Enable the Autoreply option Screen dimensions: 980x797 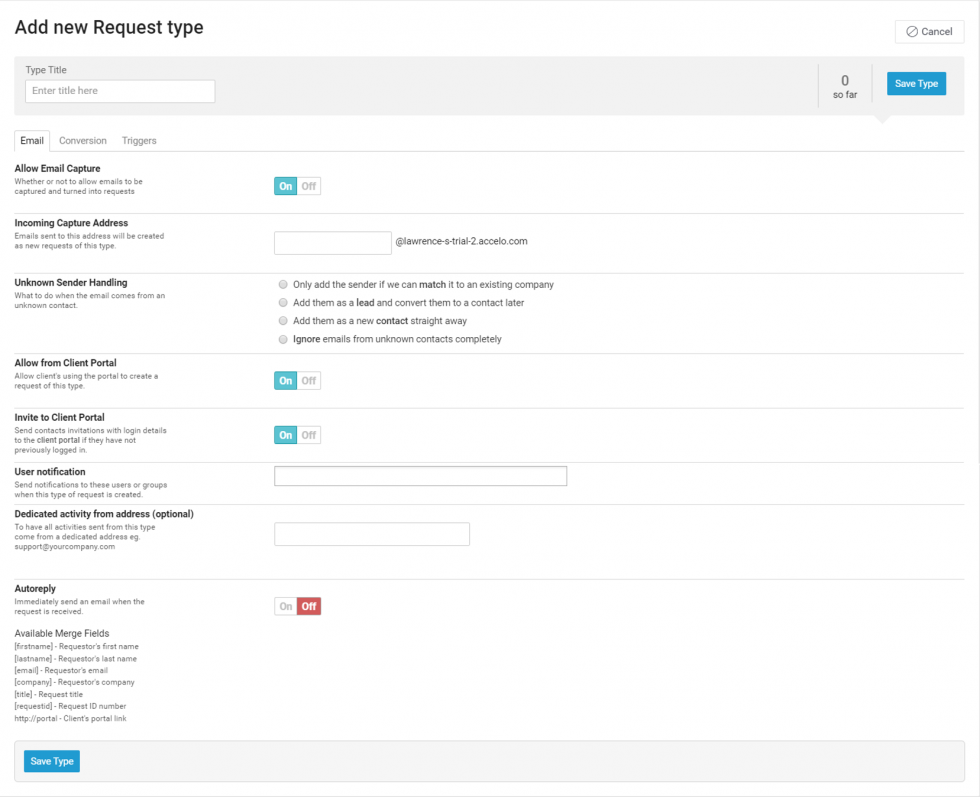pyautogui.click(x=284, y=606)
